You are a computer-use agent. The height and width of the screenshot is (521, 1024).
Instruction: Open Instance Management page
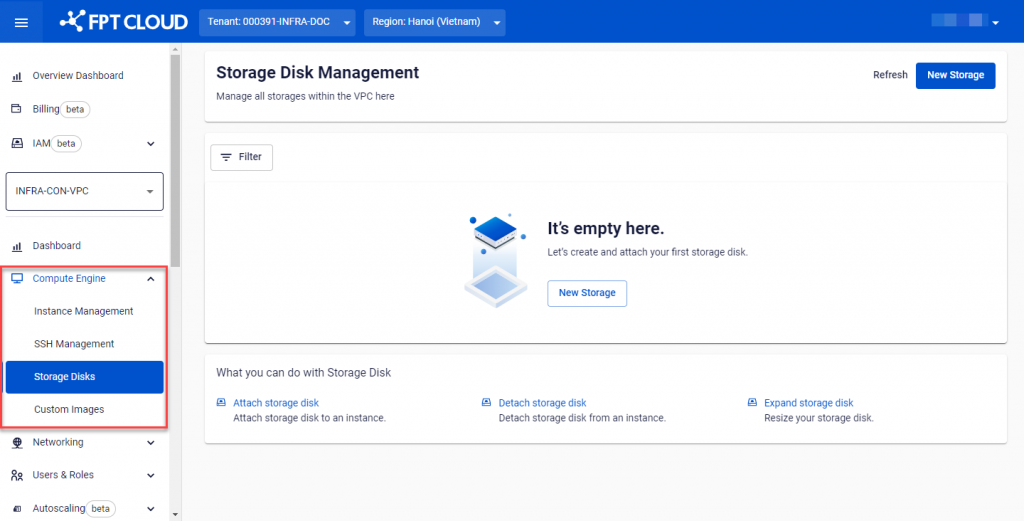pyautogui.click(x=84, y=311)
